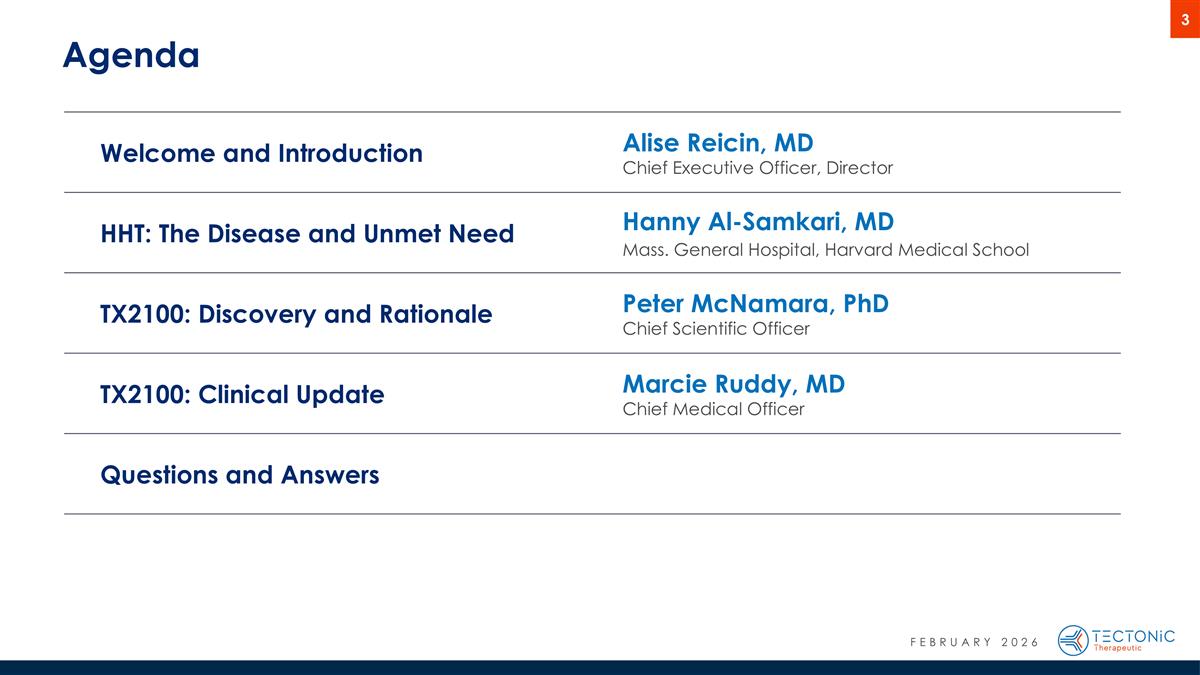Select the Agenda slide title

(x=131, y=55)
